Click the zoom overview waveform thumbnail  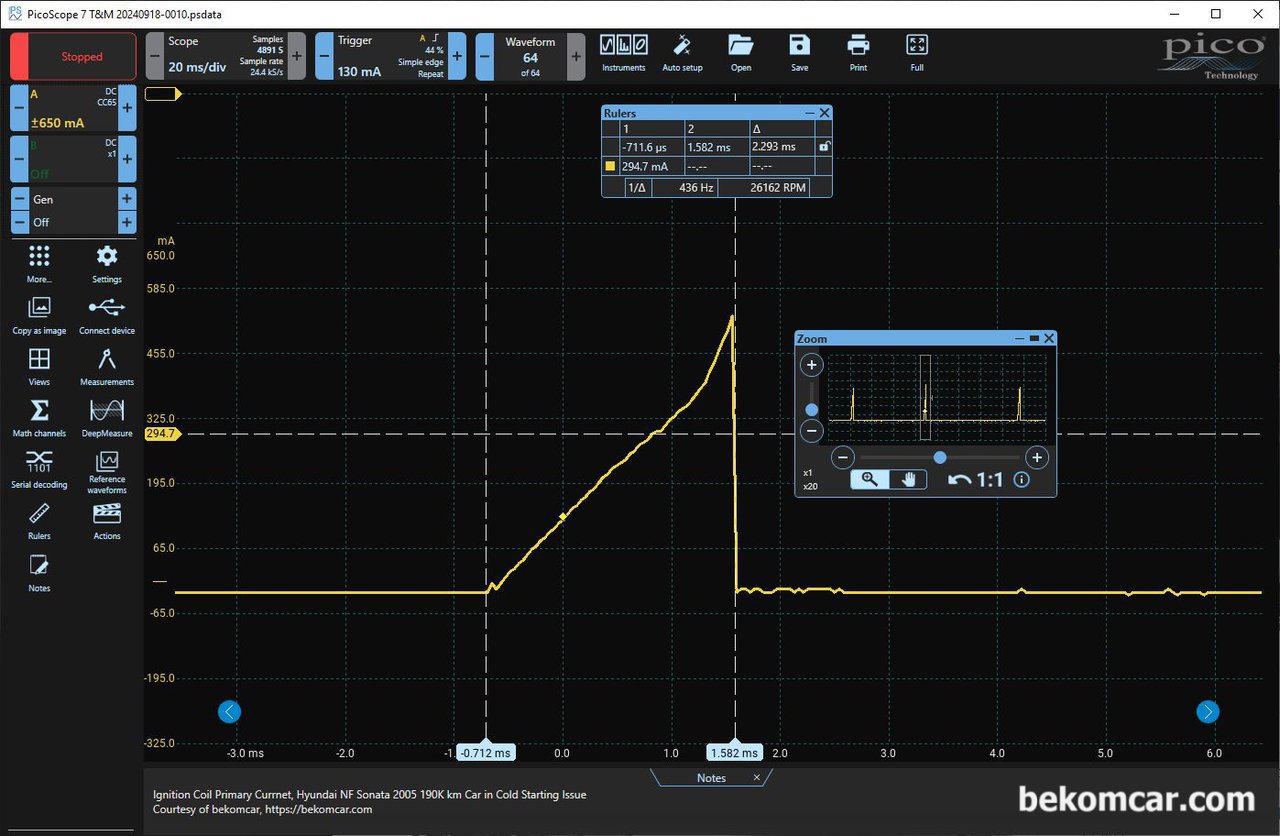coord(937,398)
